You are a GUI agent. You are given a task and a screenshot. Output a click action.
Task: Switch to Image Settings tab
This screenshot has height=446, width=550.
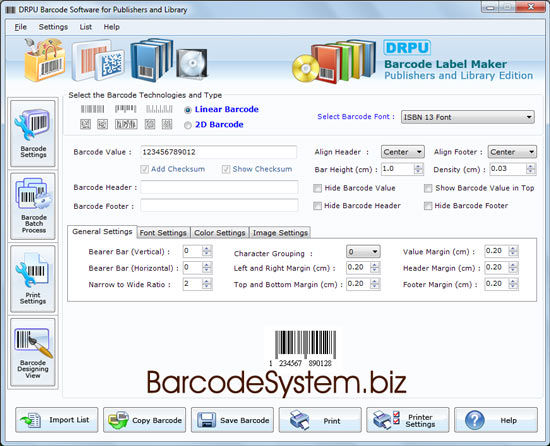point(280,233)
